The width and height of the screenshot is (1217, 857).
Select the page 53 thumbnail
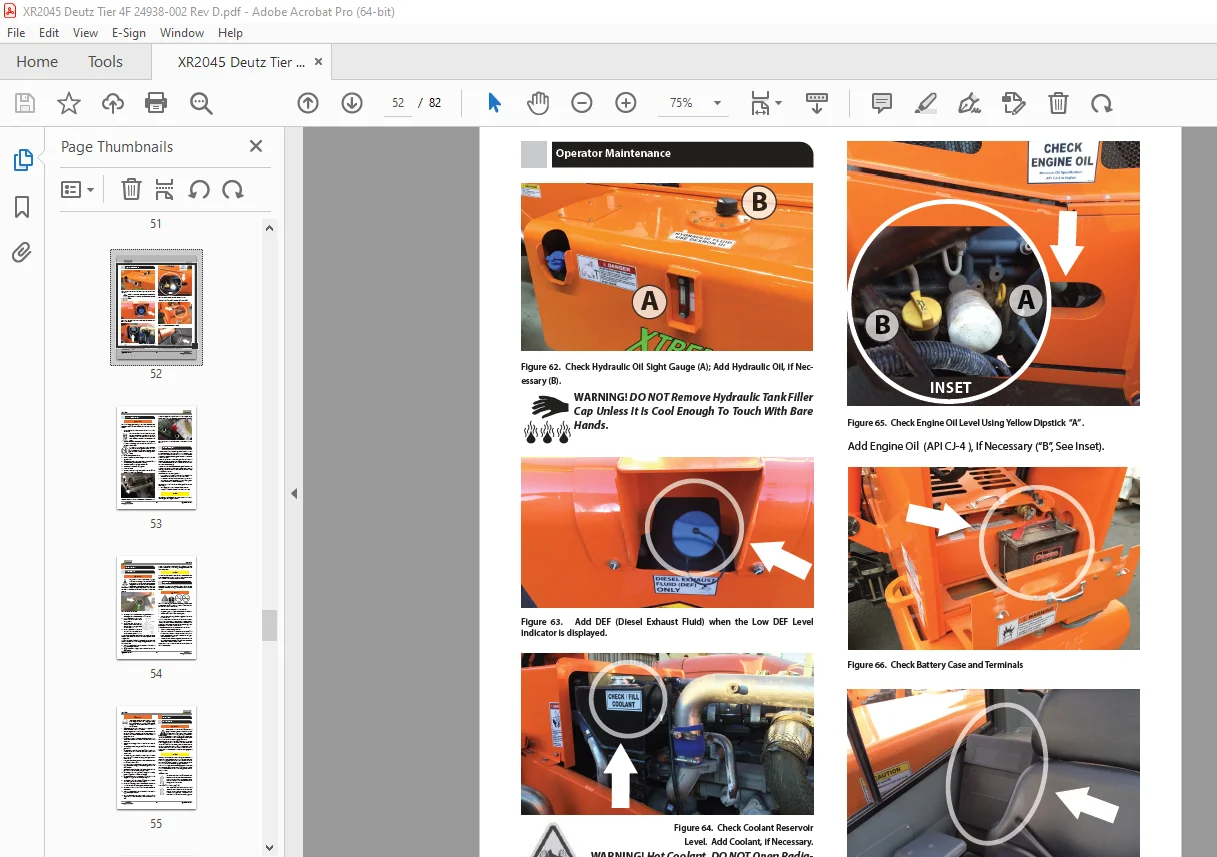(x=156, y=458)
